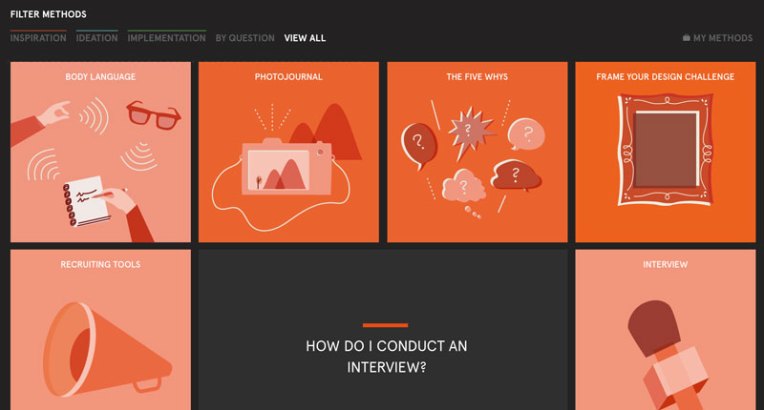Click the sunglasses in Body Language card
This screenshot has width=764, height=410.
(153, 115)
